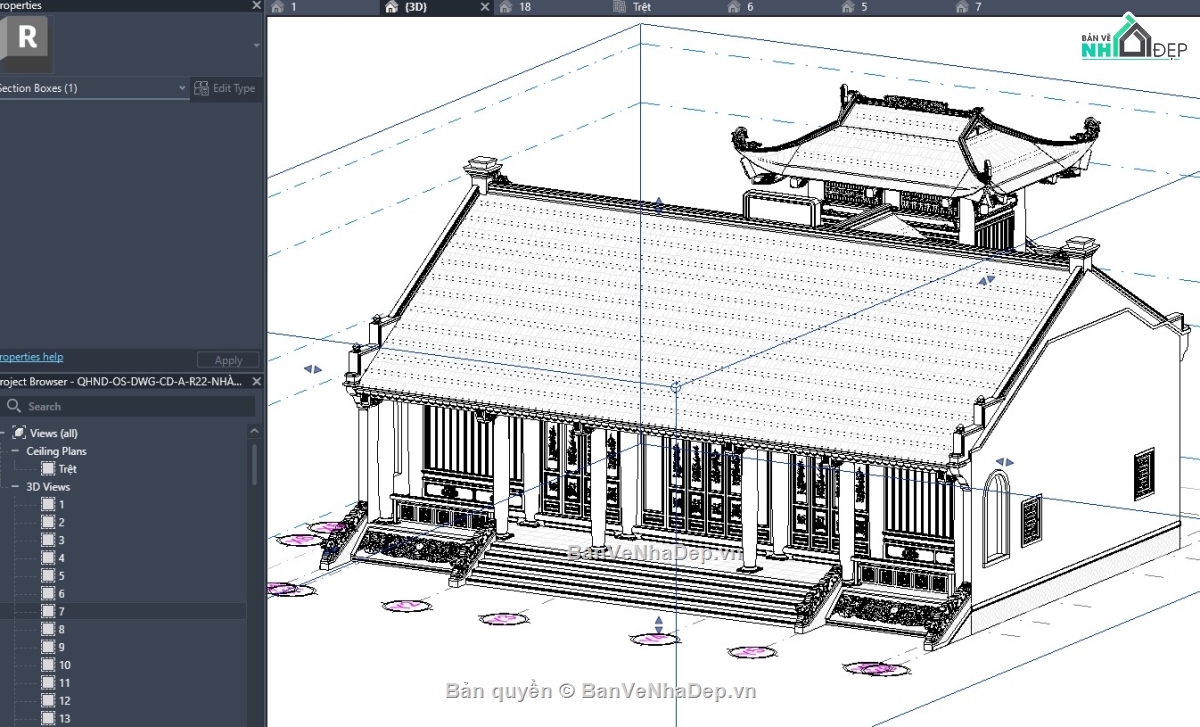Select 3D view 13 in the Project Browser

[x=64, y=719]
